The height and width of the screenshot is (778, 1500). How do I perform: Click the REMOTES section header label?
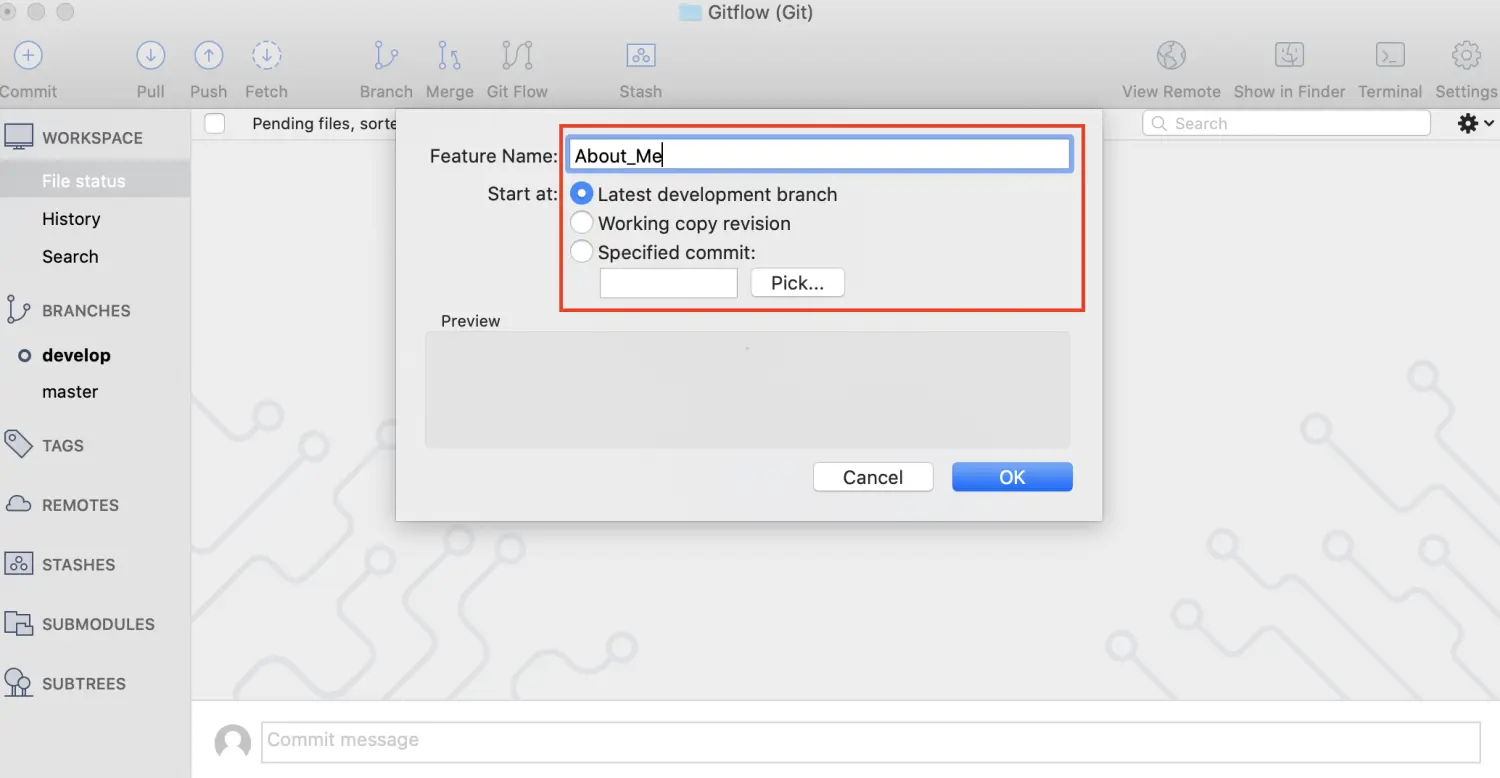pos(80,505)
